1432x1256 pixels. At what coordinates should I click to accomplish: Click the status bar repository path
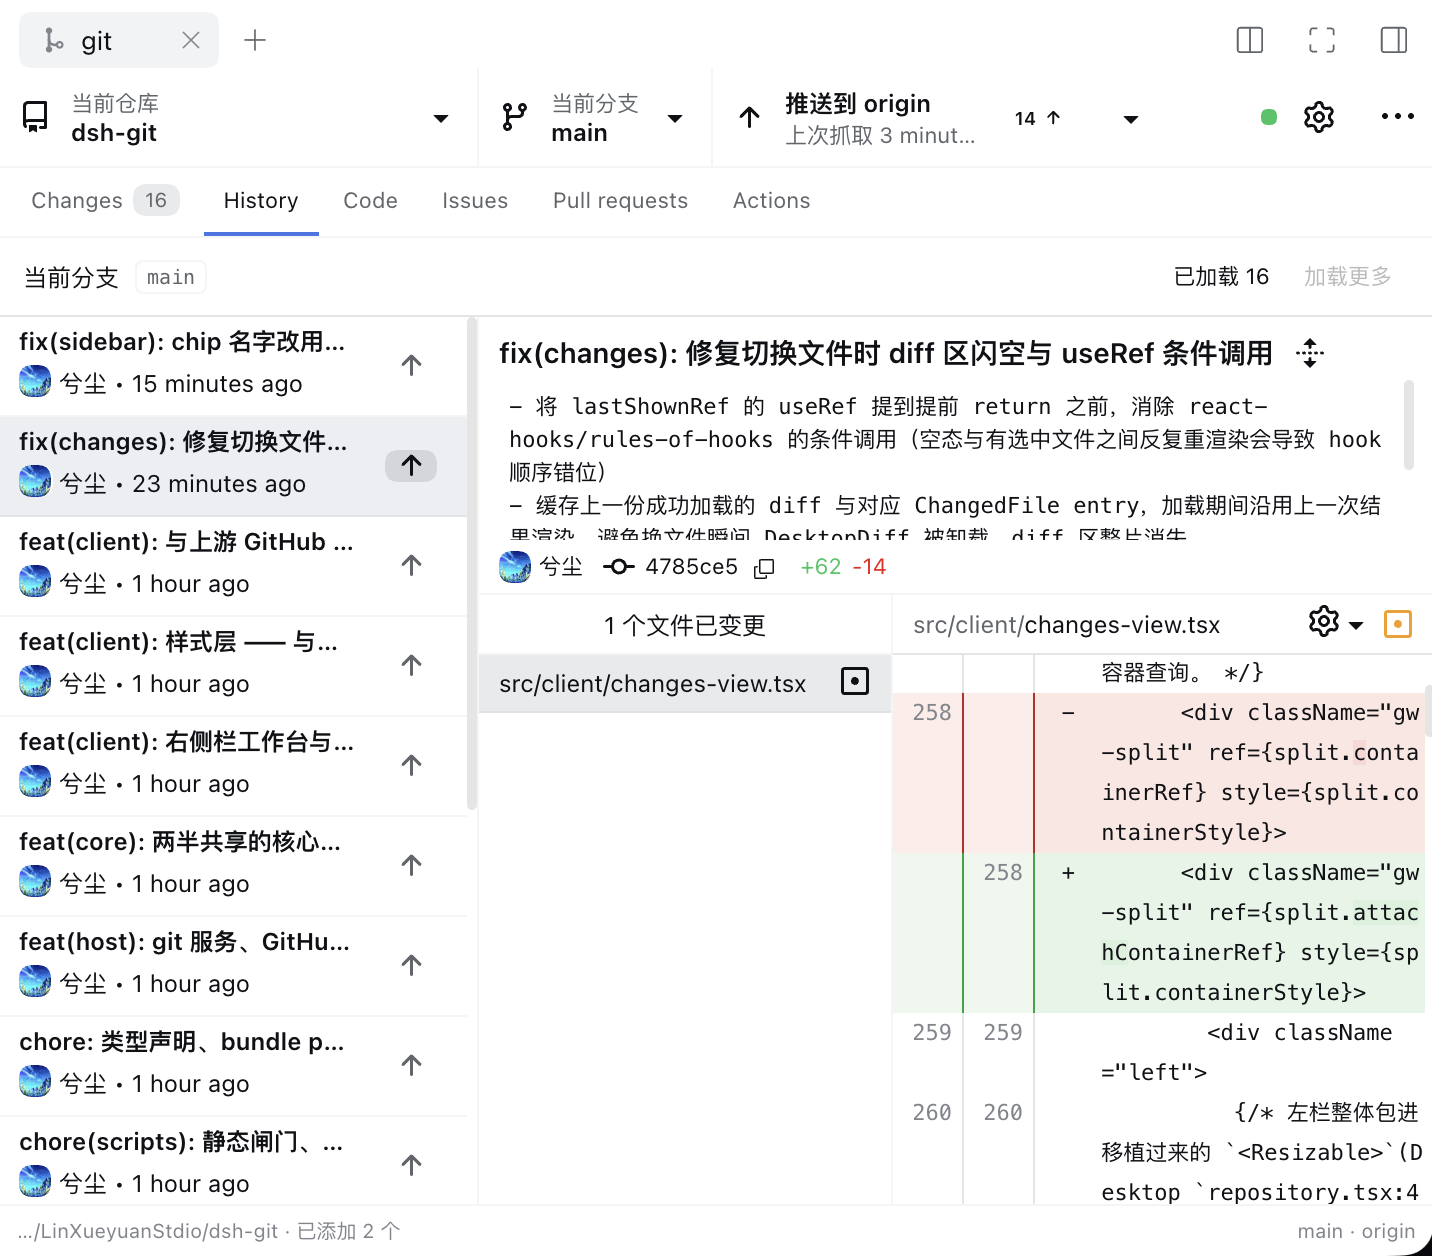click(148, 1231)
